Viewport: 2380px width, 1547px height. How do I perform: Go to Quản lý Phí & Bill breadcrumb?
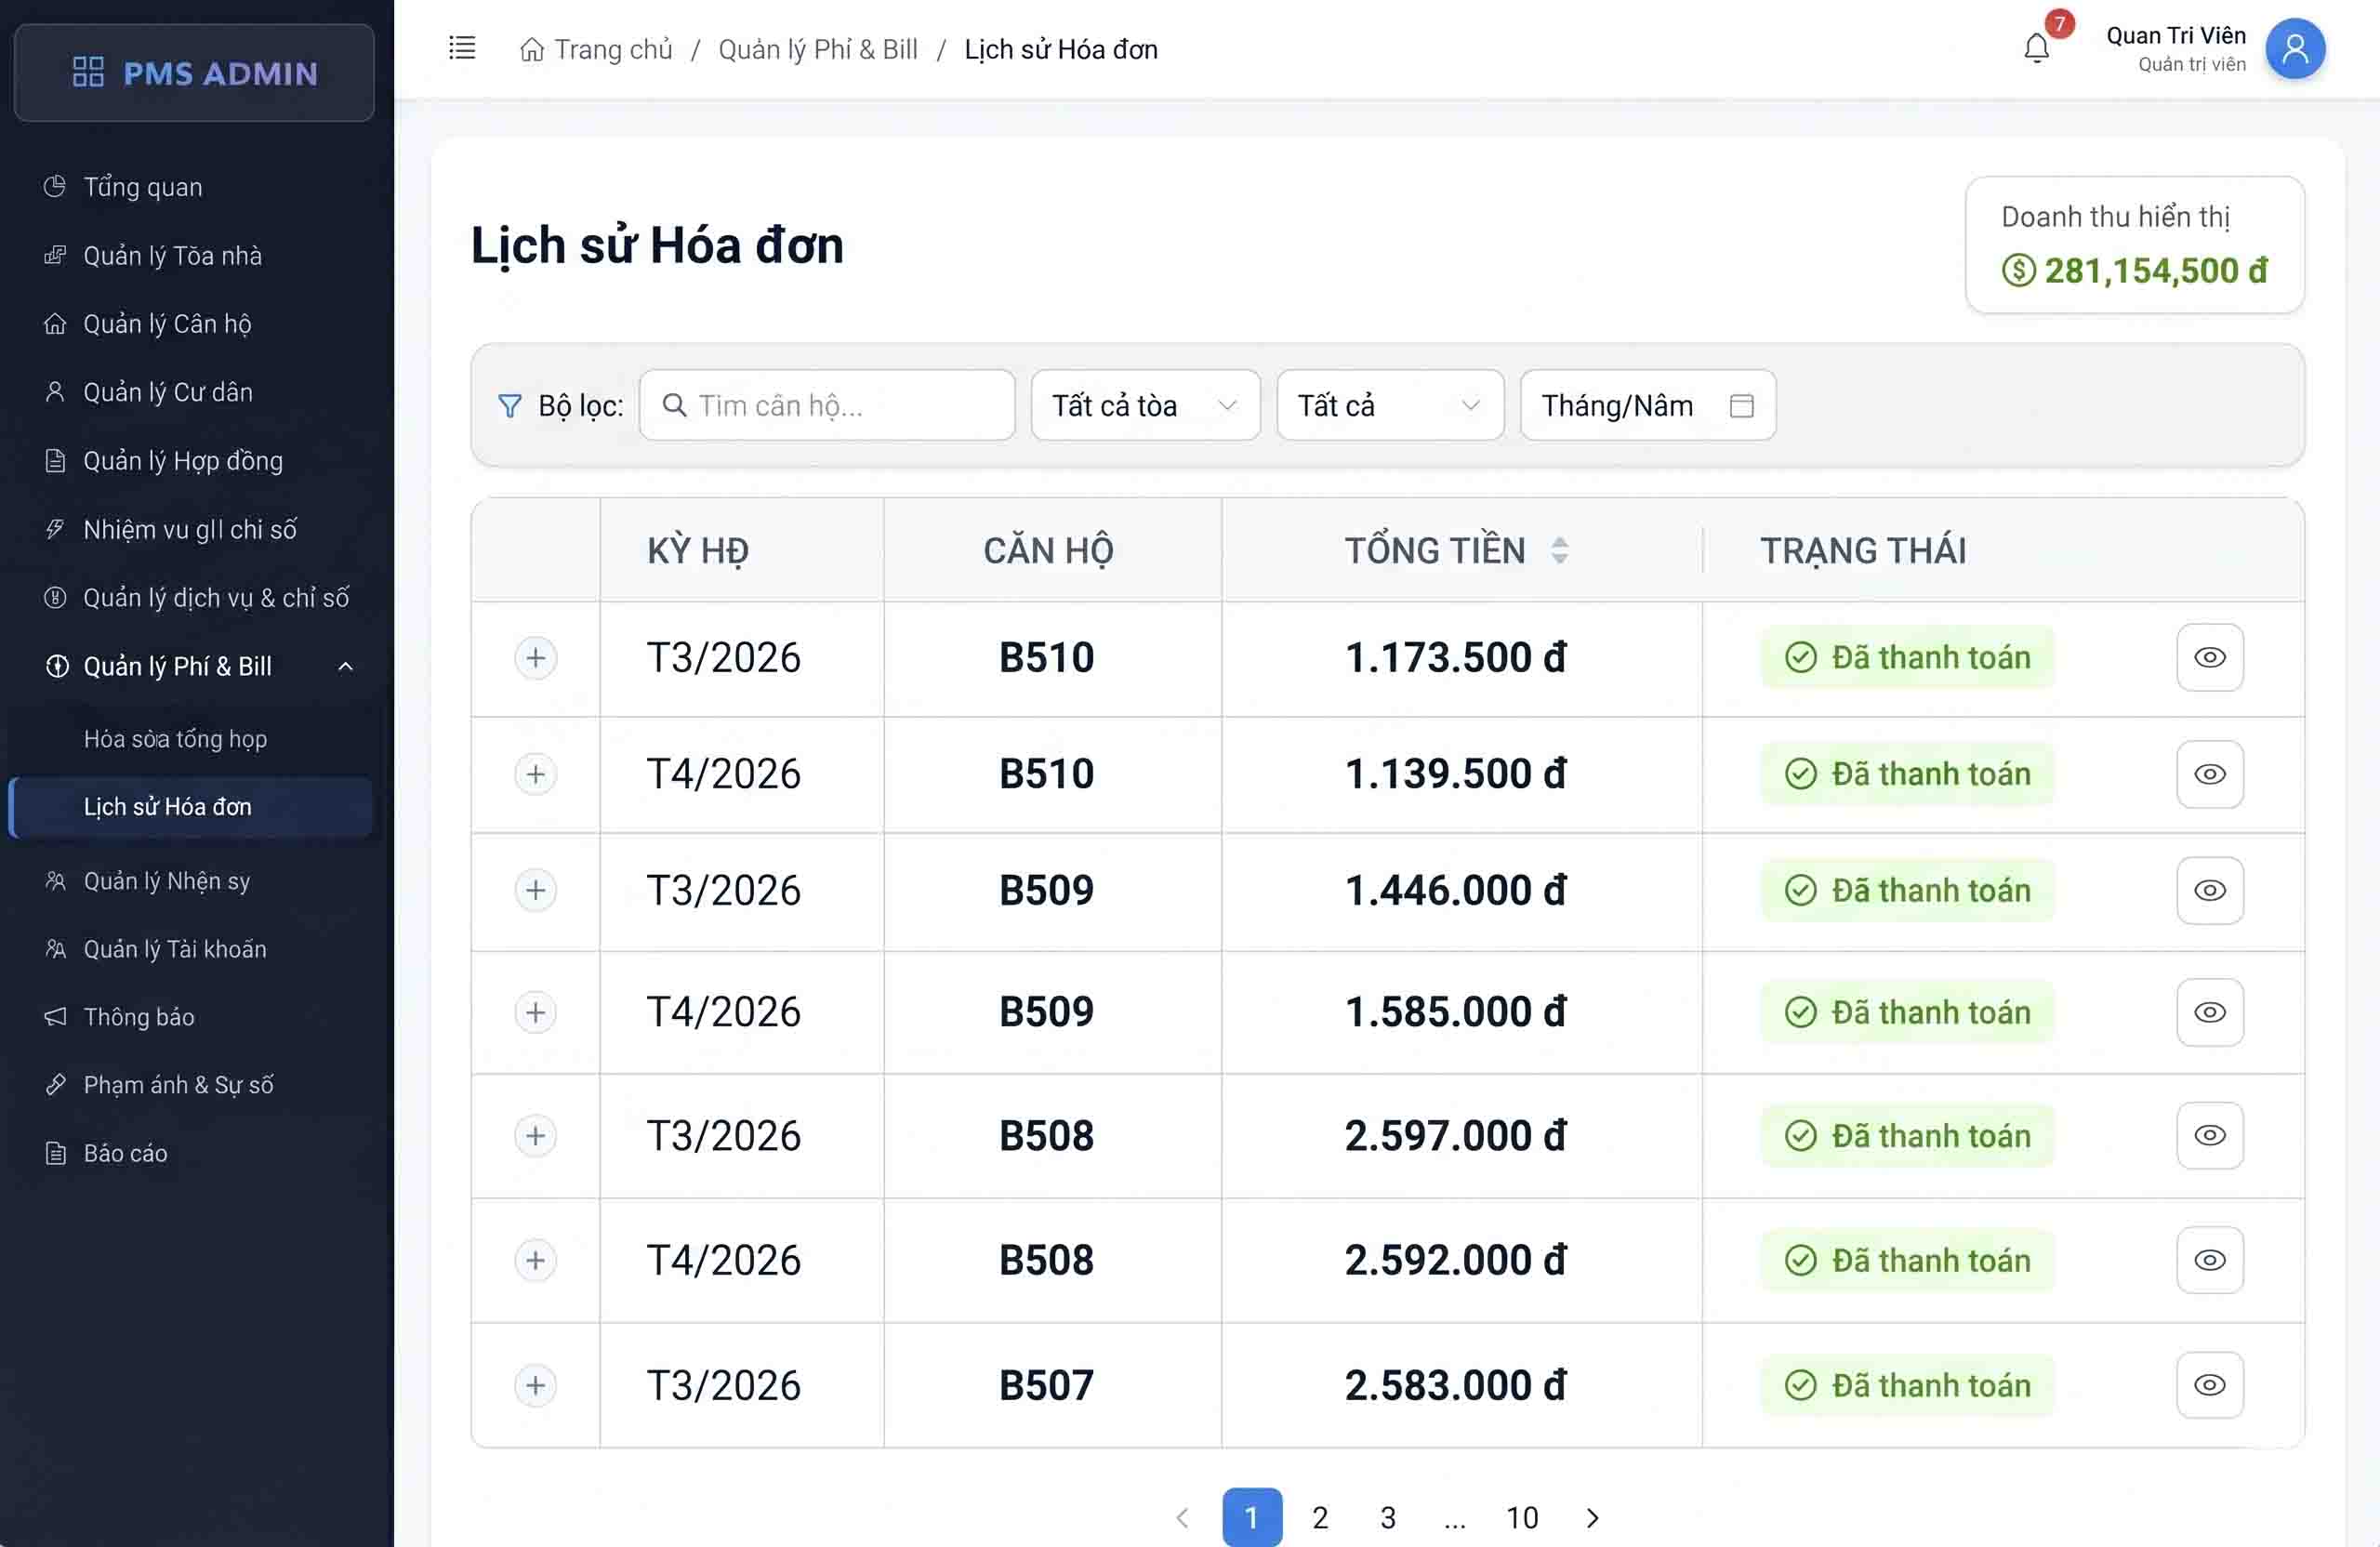point(818,49)
